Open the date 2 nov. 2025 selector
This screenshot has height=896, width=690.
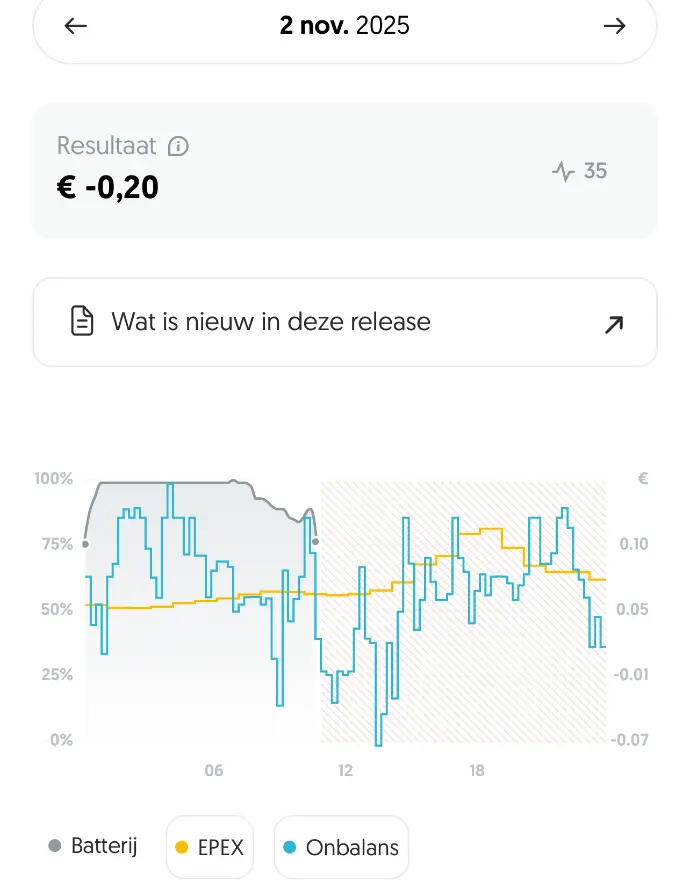[x=345, y=26]
